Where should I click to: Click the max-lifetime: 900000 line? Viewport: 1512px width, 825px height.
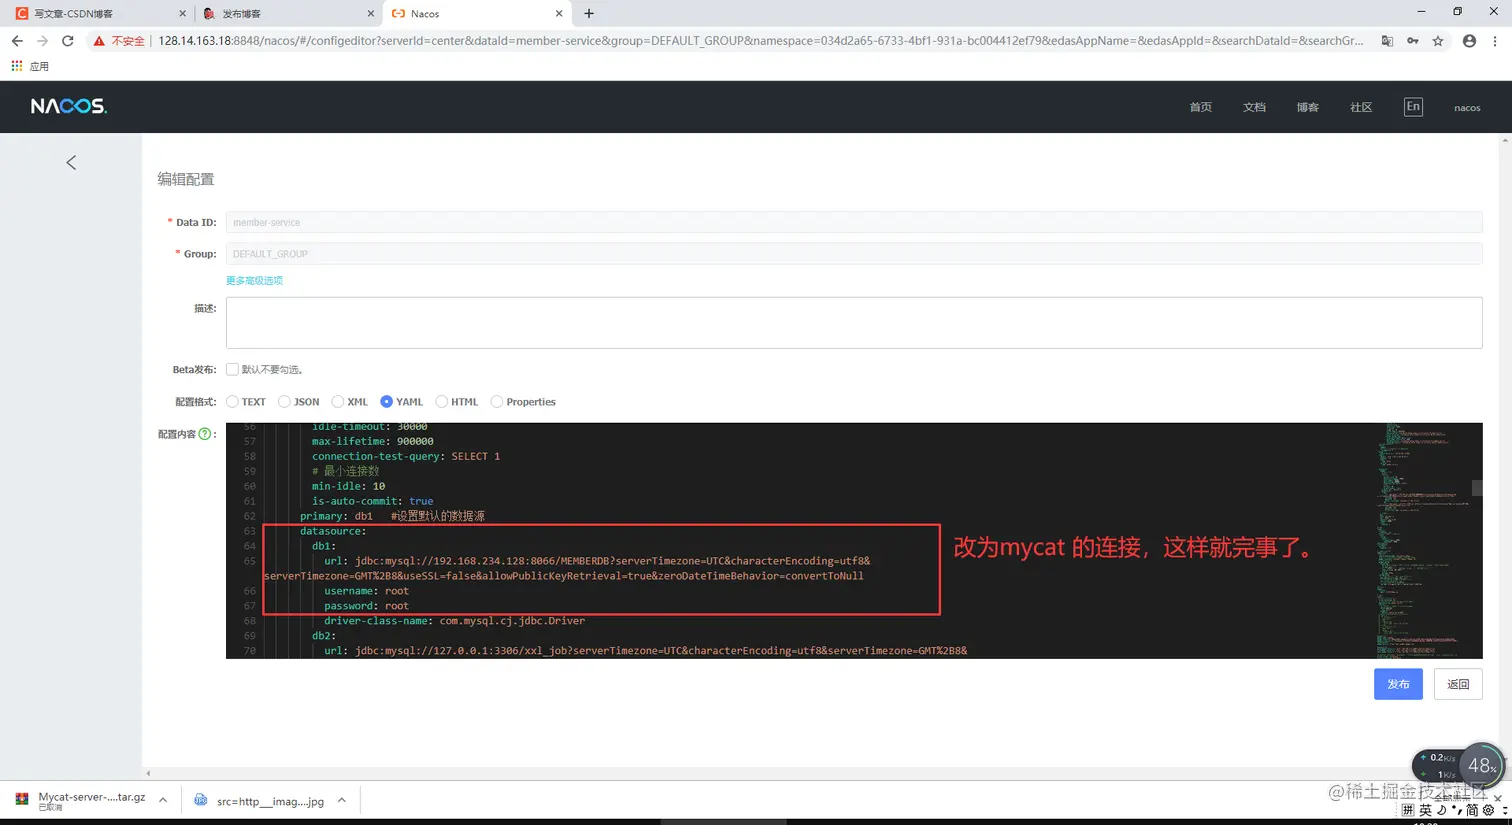click(x=372, y=441)
